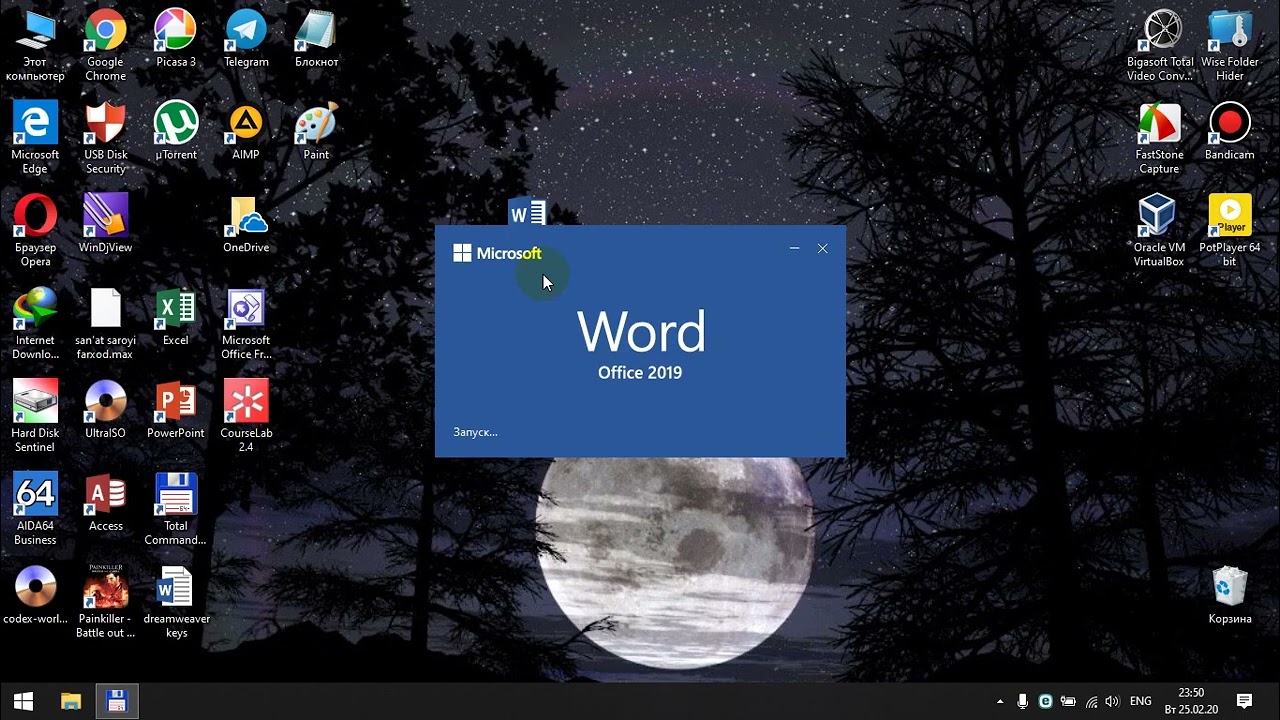
Task: Select the Access shortcut icon
Action: pyautogui.click(x=105, y=504)
